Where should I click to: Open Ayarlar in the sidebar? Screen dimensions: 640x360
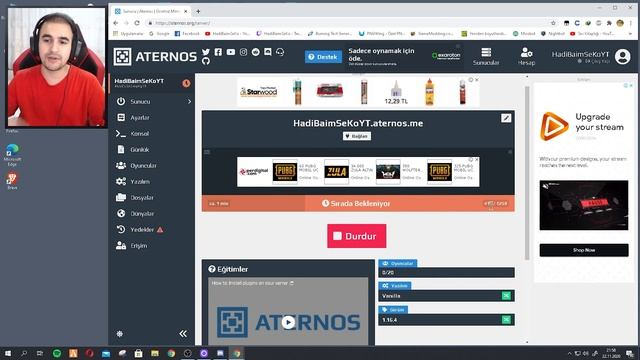(140, 118)
